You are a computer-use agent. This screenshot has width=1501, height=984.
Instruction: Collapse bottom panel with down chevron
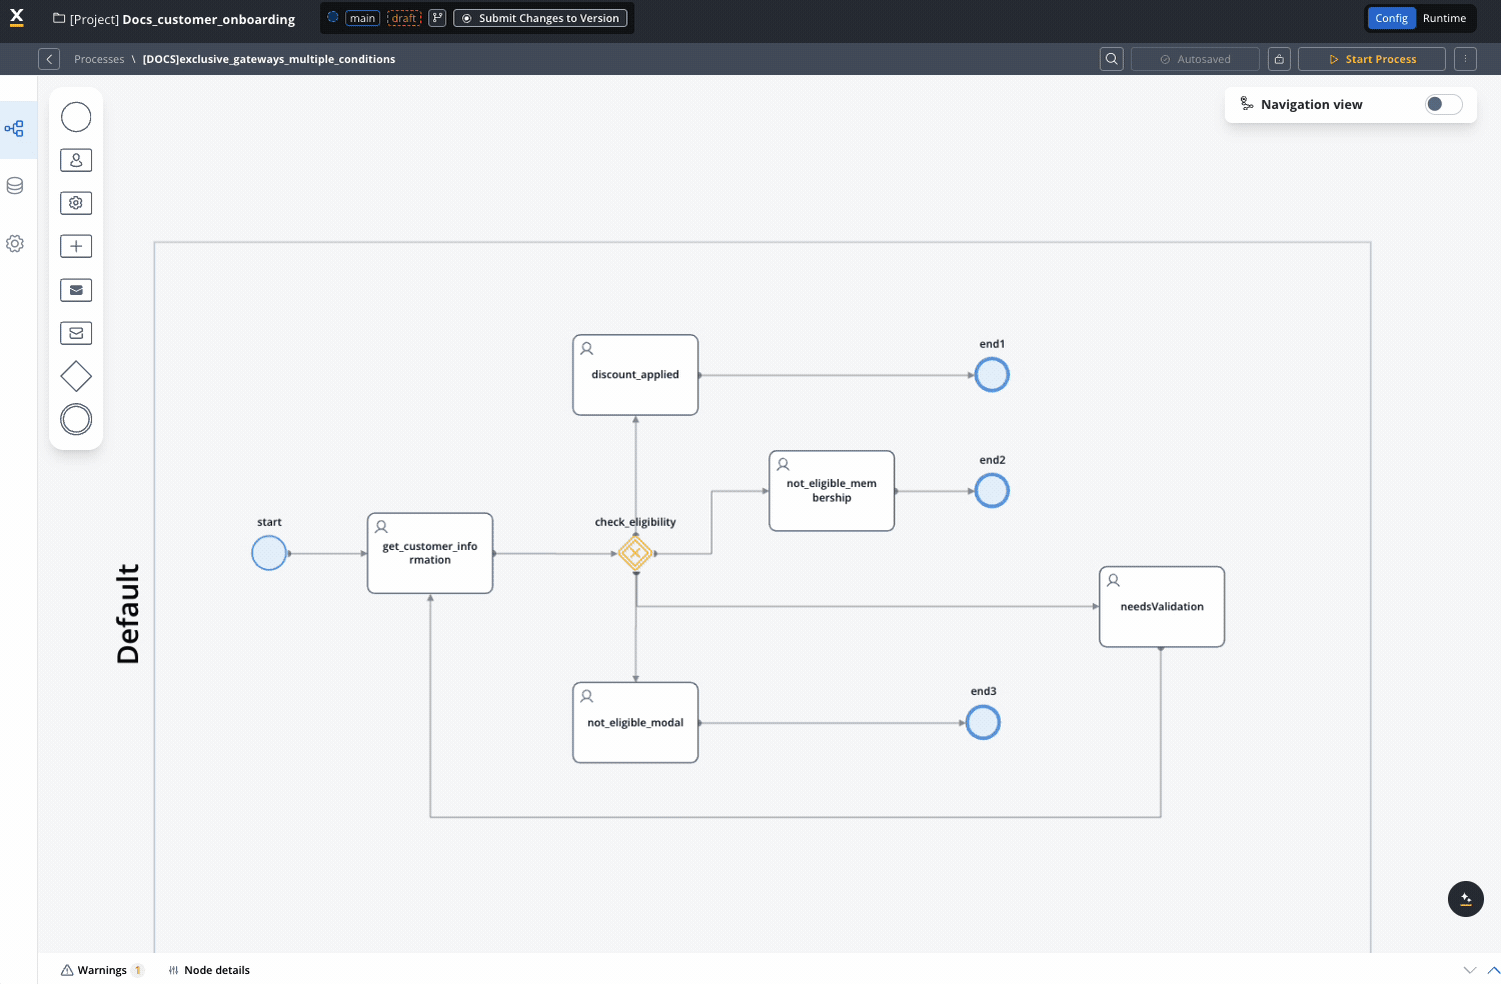tap(1469, 970)
